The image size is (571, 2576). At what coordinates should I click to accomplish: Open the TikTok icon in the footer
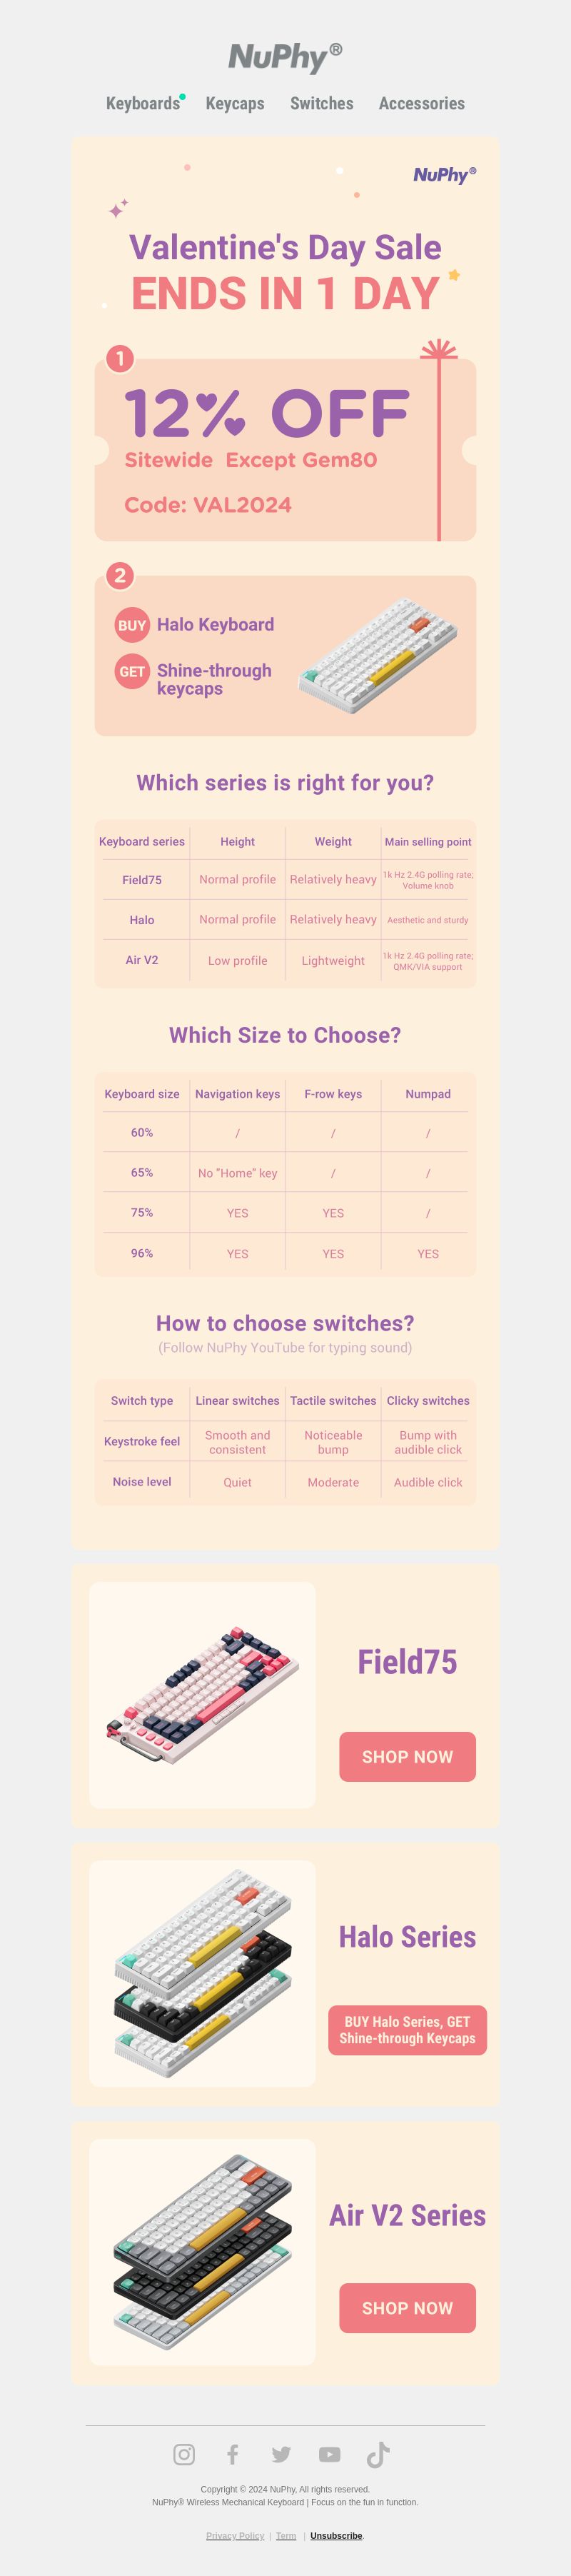[x=378, y=2454]
